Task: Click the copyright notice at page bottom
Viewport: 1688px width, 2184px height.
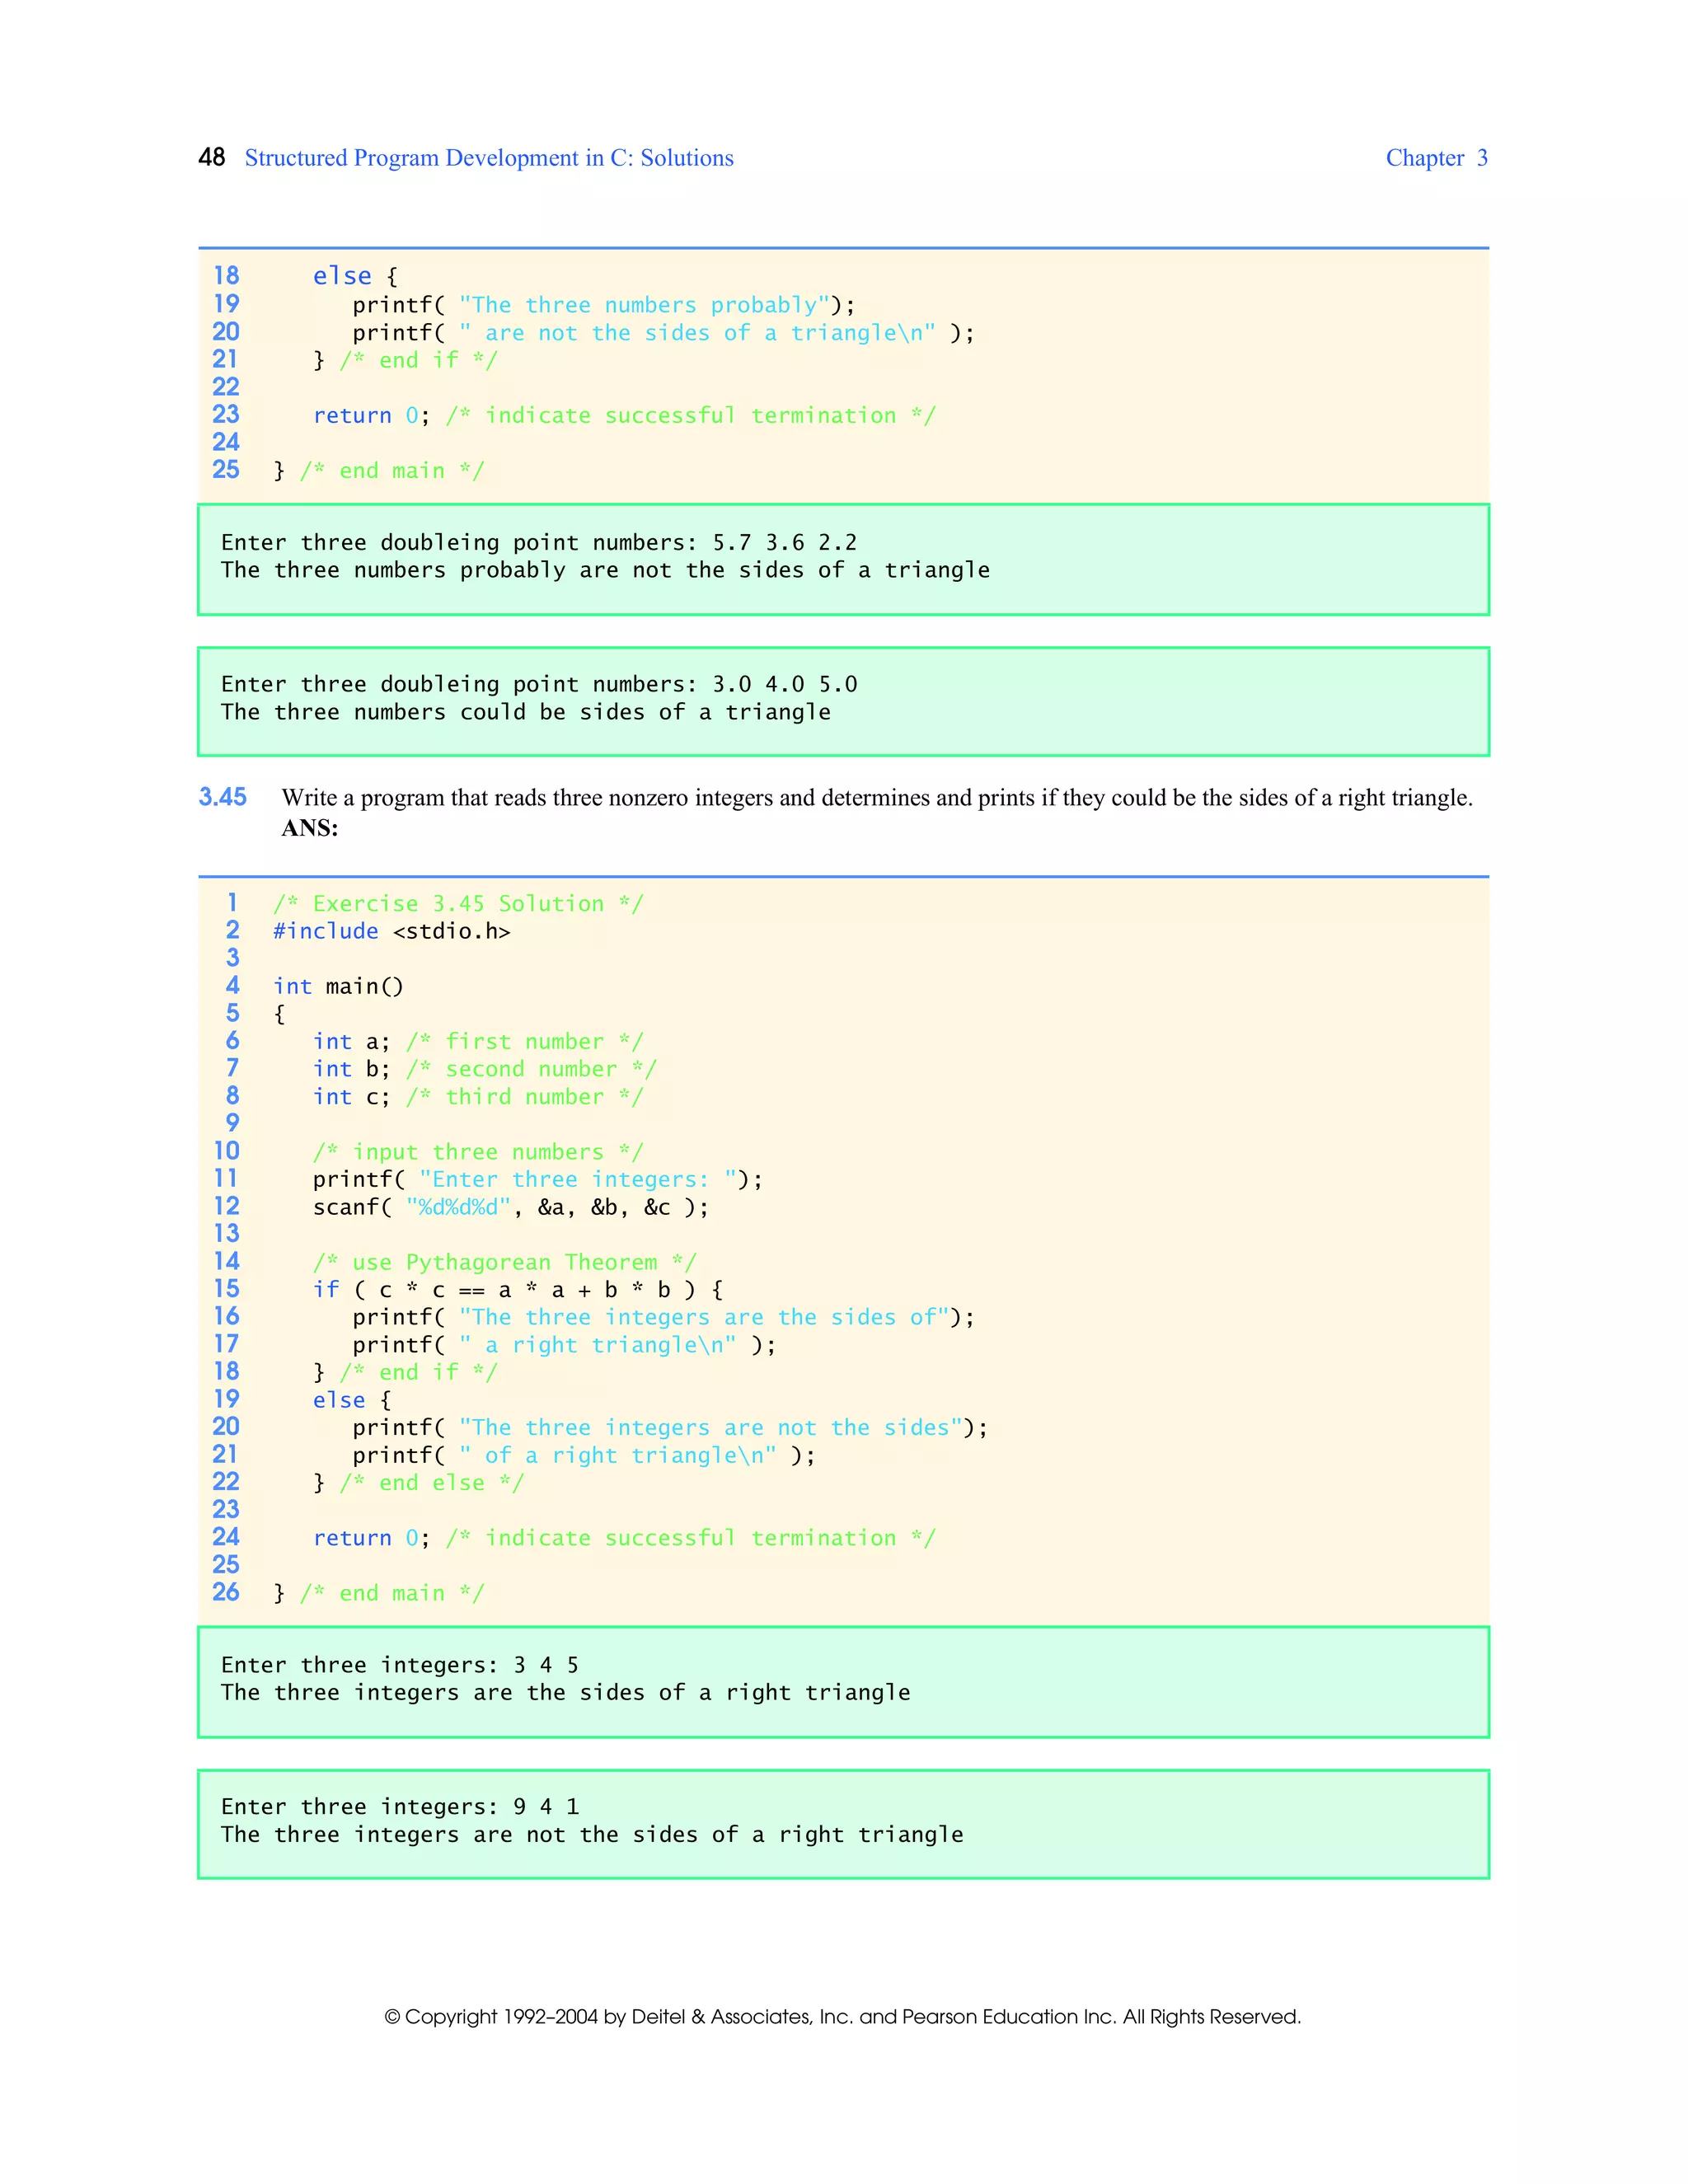Action: pos(842,2016)
